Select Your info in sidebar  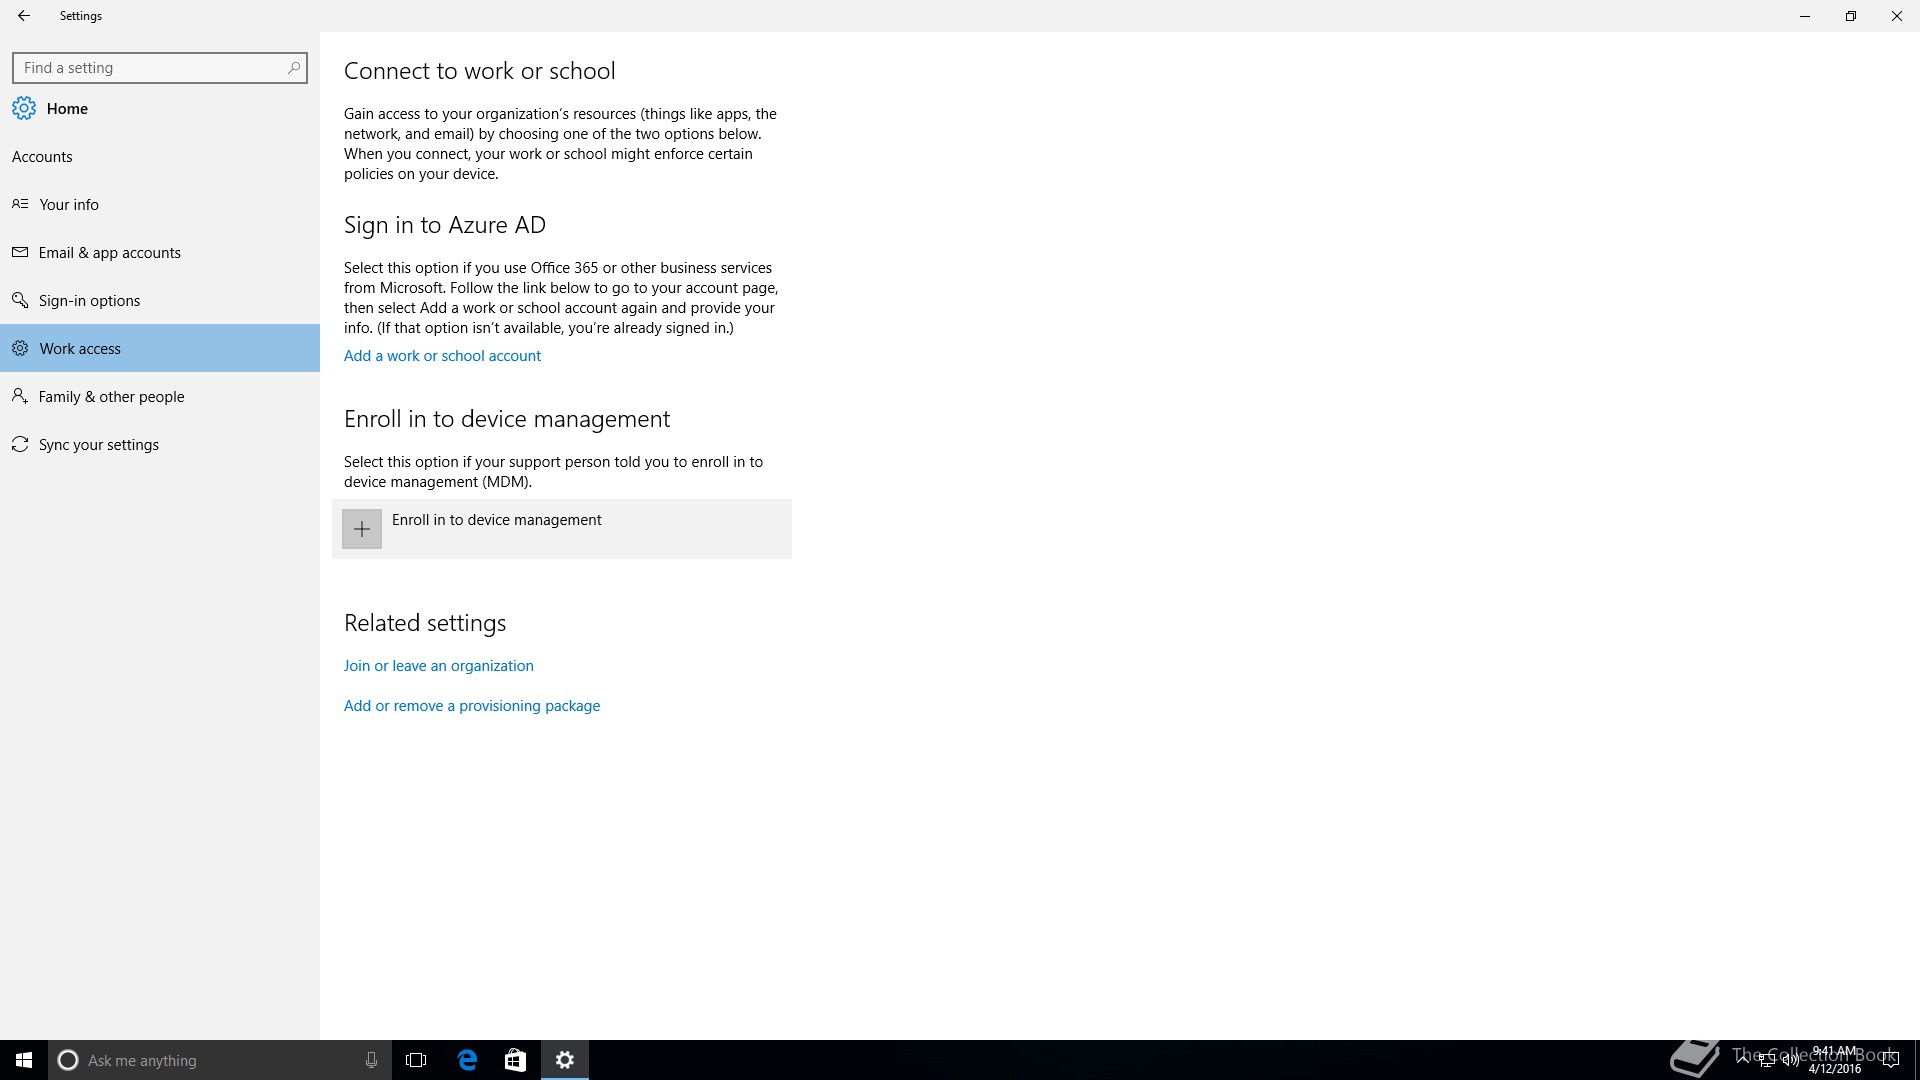[x=69, y=204]
